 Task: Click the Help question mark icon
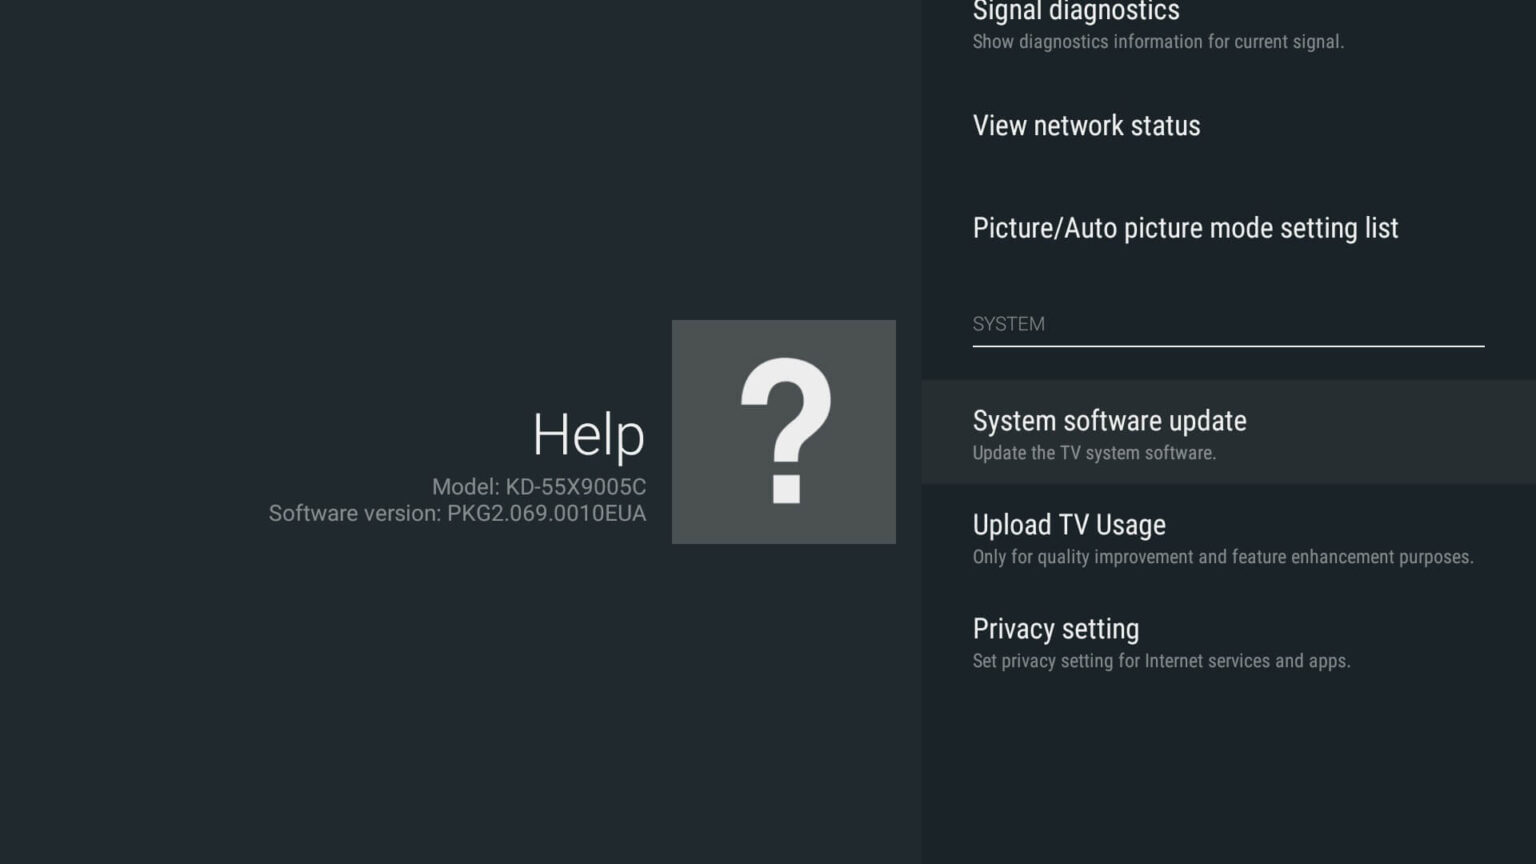(784, 432)
